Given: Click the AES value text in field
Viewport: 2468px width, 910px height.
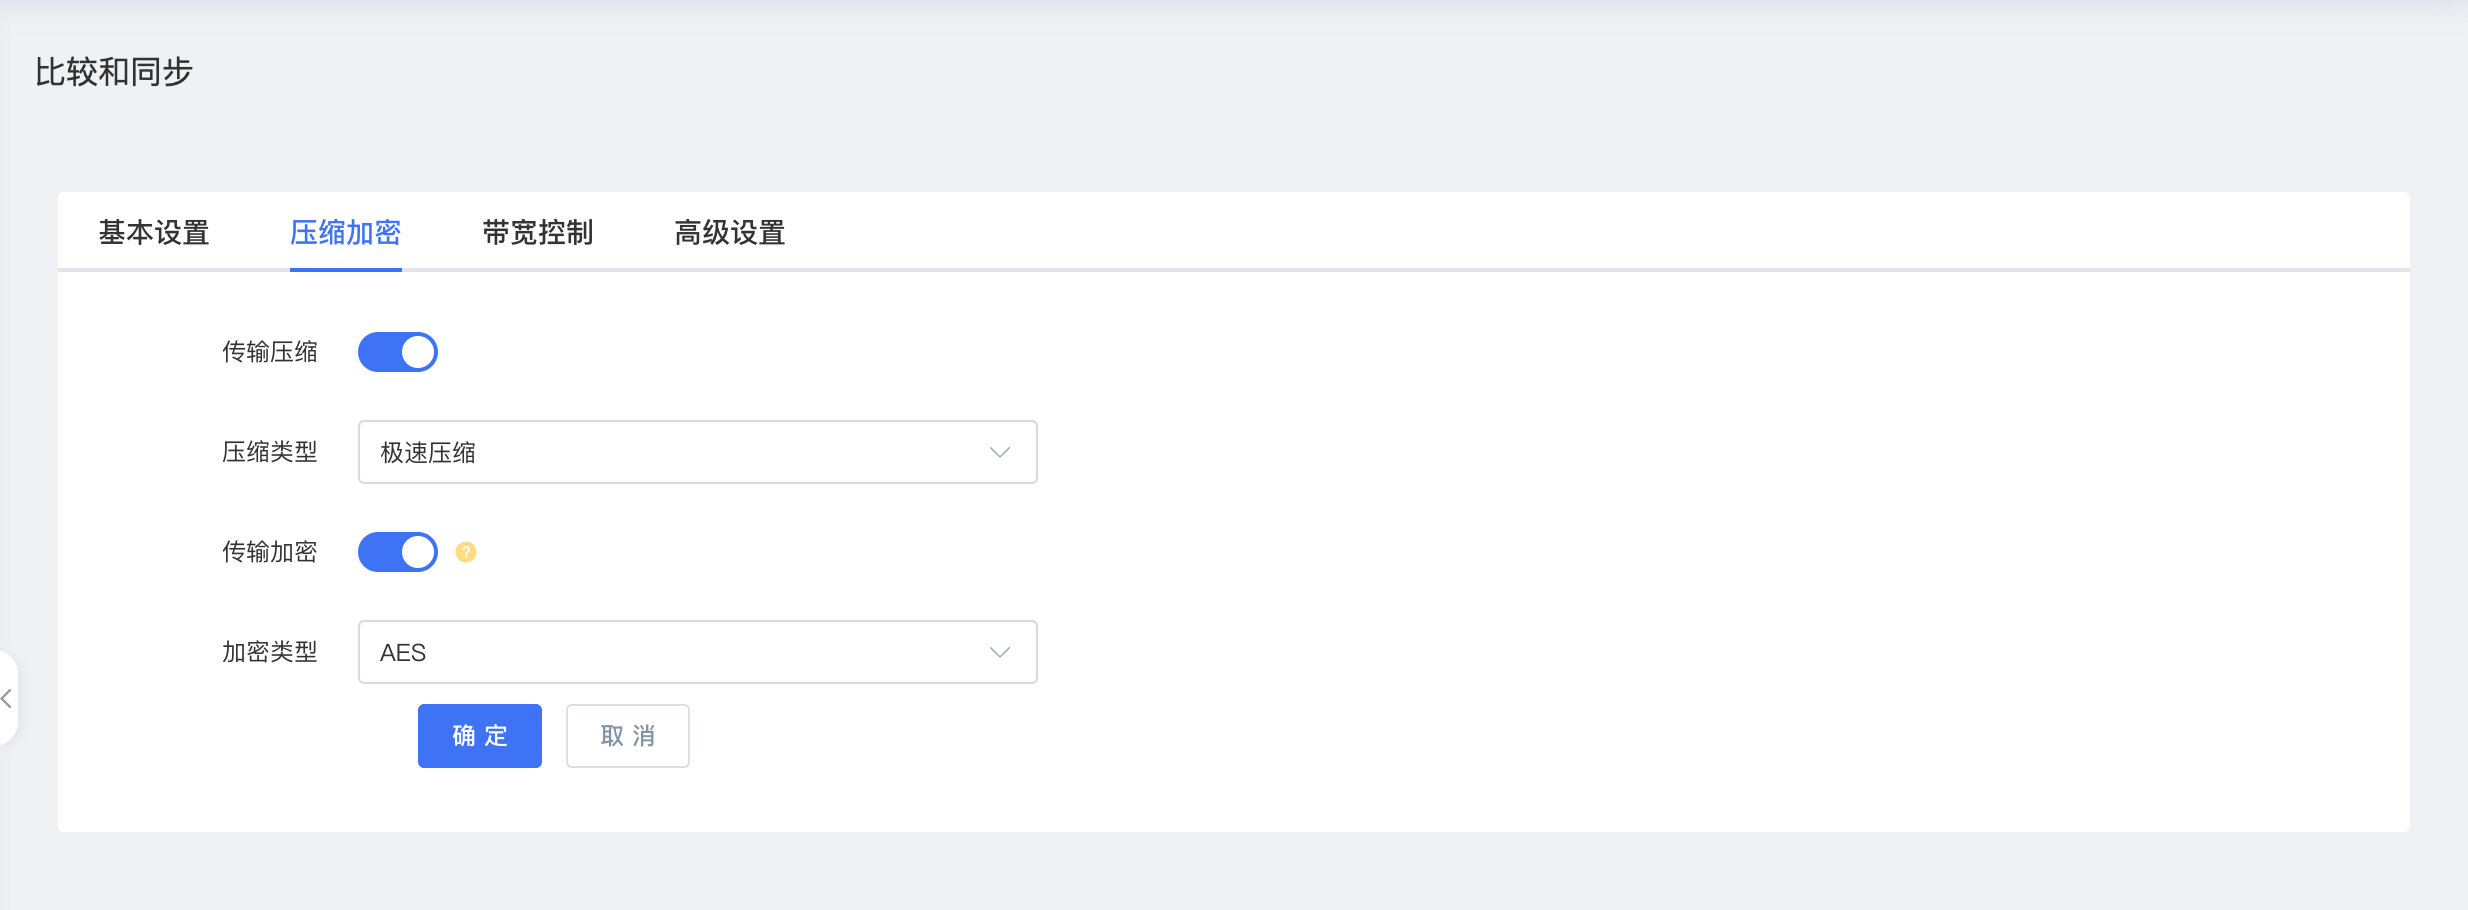Looking at the screenshot, I should (403, 653).
